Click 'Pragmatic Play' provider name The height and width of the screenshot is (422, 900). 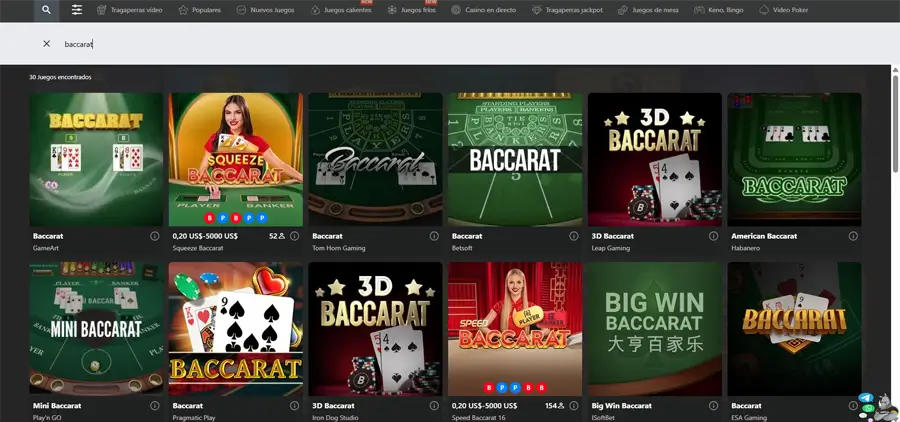(194, 417)
